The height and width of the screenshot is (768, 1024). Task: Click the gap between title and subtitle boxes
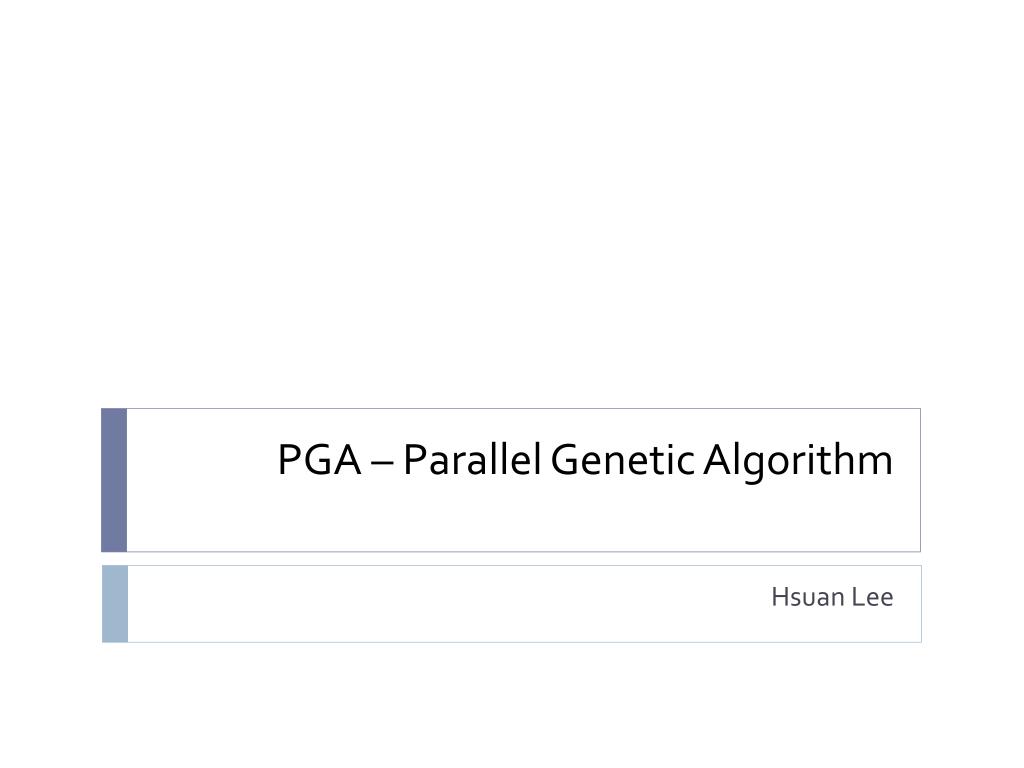512,559
